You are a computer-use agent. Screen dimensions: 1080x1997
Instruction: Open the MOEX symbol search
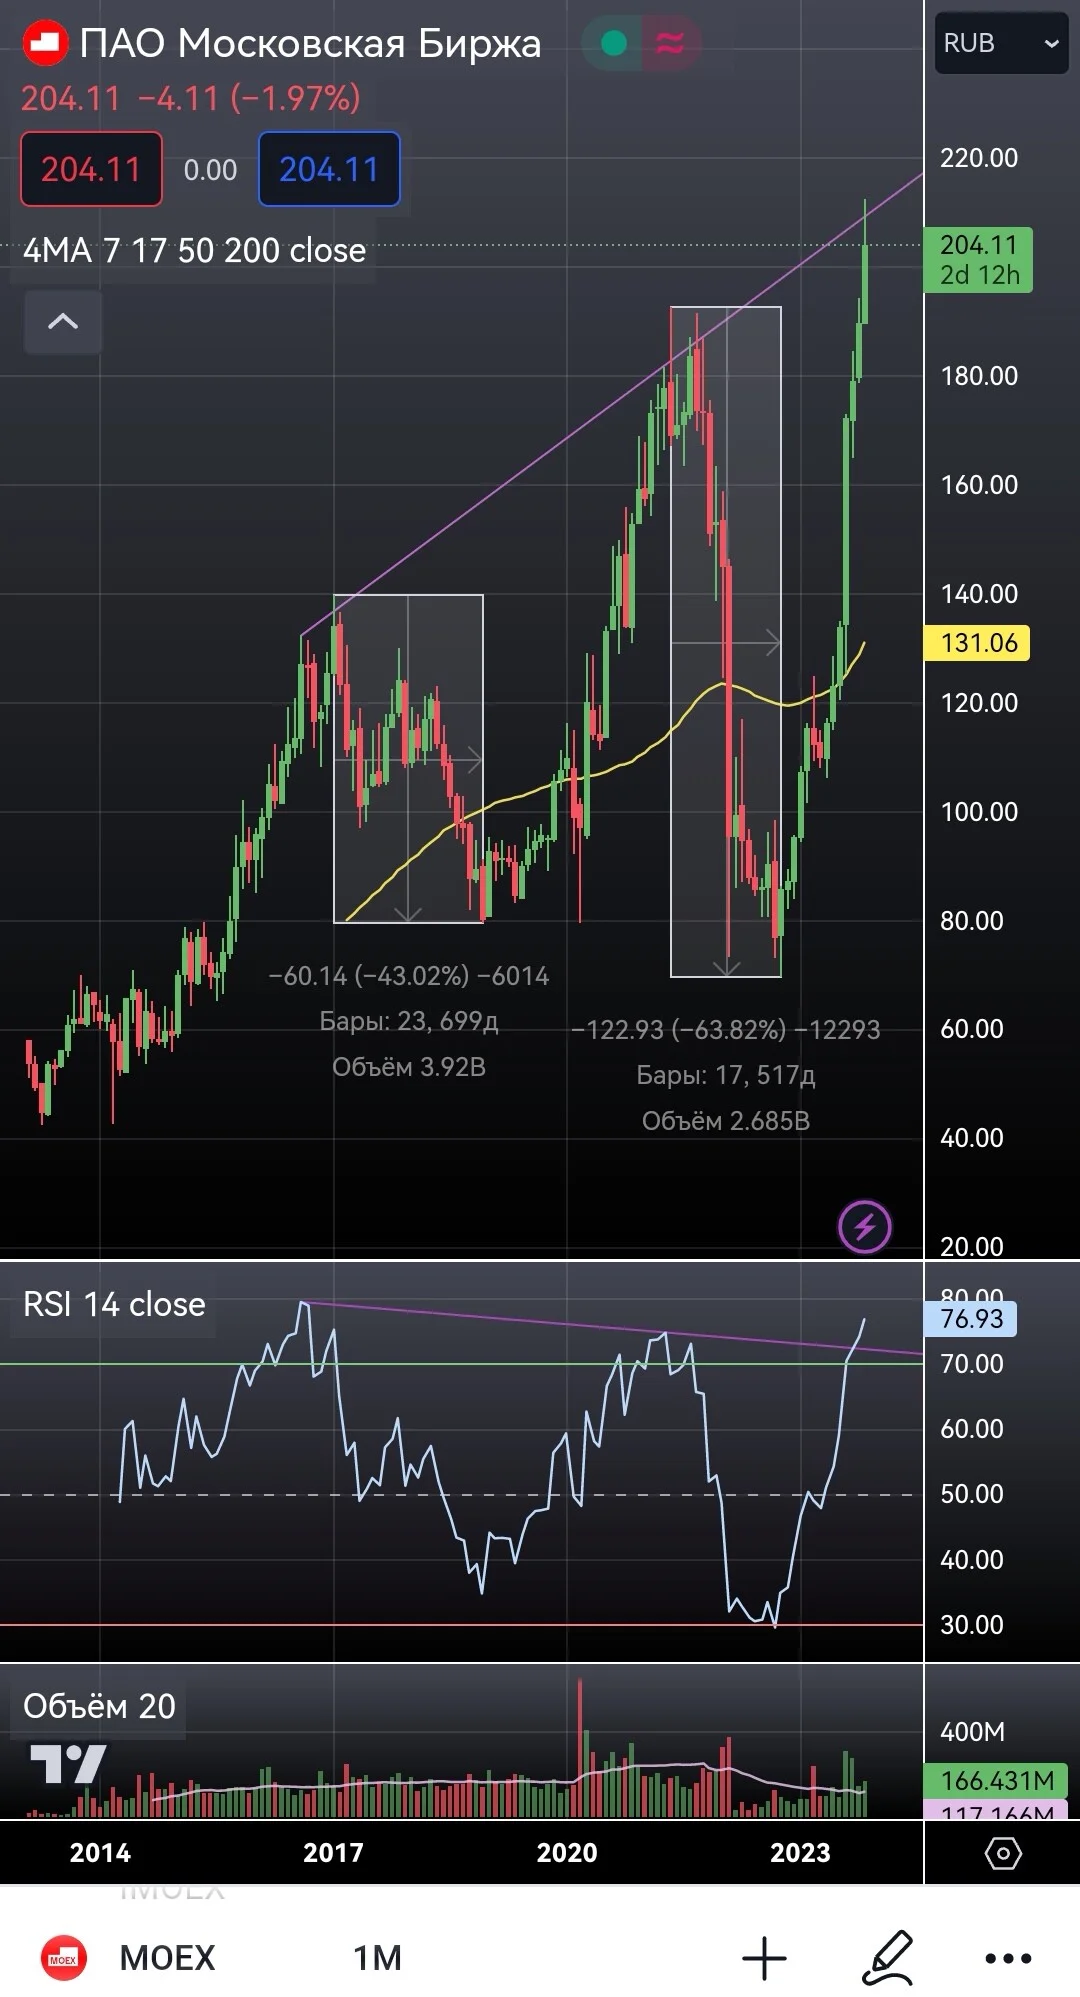pyautogui.click(x=168, y=1957)
